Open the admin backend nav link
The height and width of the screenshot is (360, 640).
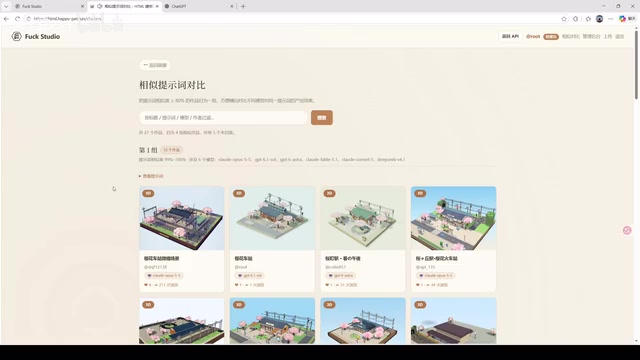click(x=591, y=36)
